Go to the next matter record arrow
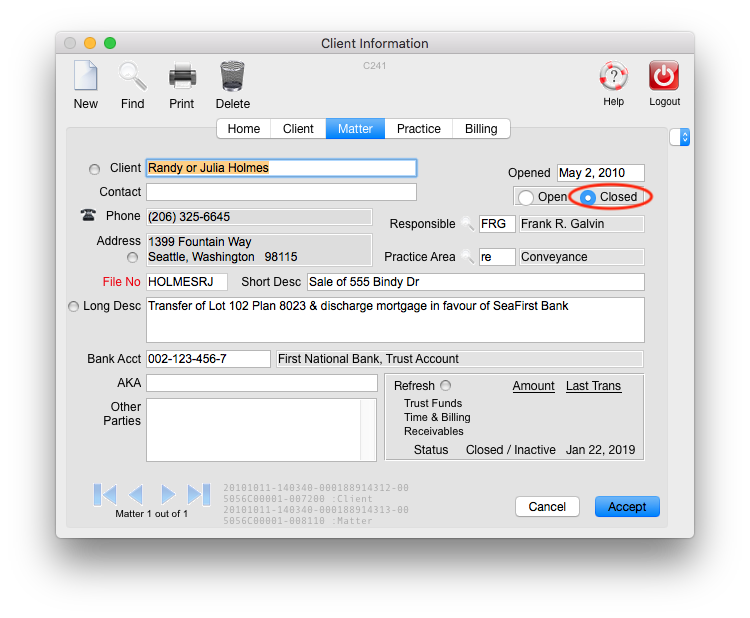 [x=168, y=494]
